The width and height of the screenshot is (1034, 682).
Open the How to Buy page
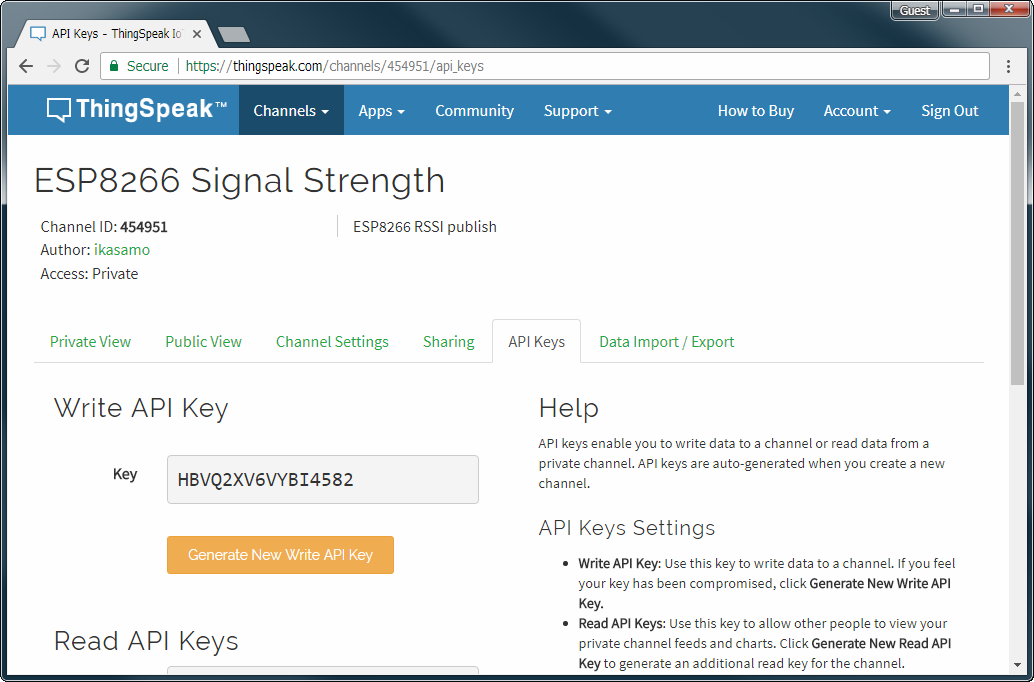point(756,110)
